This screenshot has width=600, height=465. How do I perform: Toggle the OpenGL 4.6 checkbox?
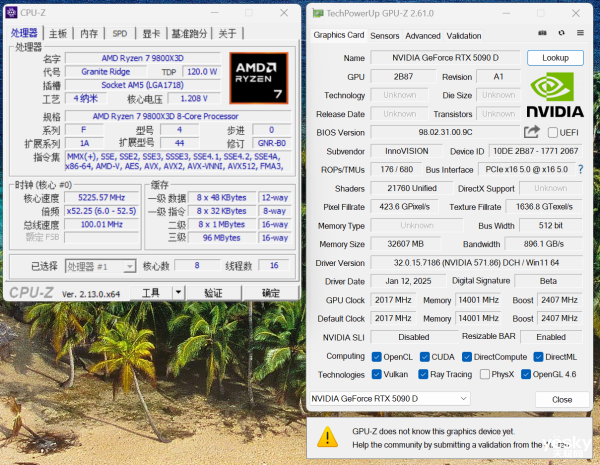[x=525, y=374]
